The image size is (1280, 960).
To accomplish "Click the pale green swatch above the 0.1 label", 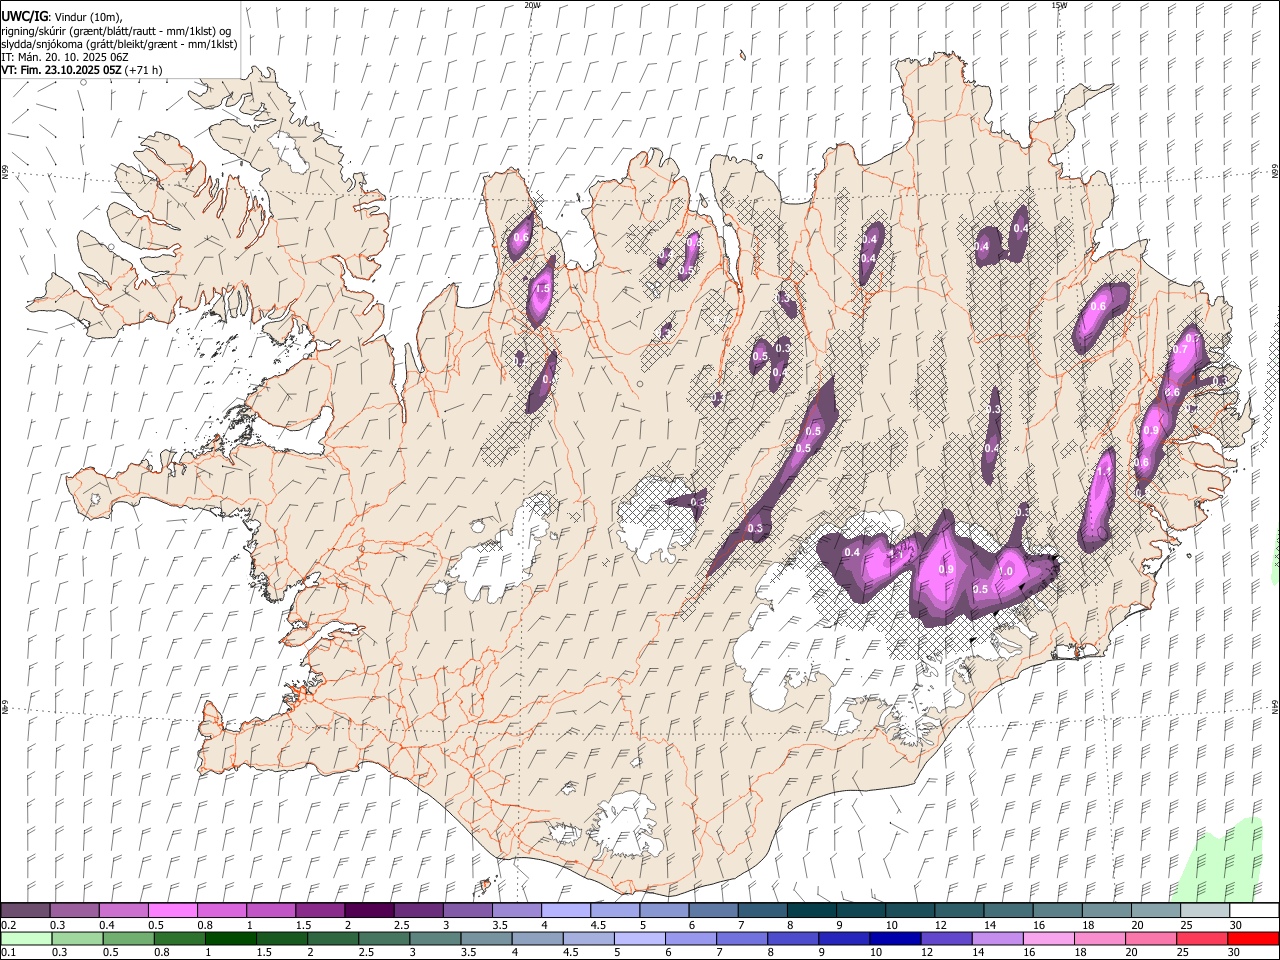I will (26, 939).
